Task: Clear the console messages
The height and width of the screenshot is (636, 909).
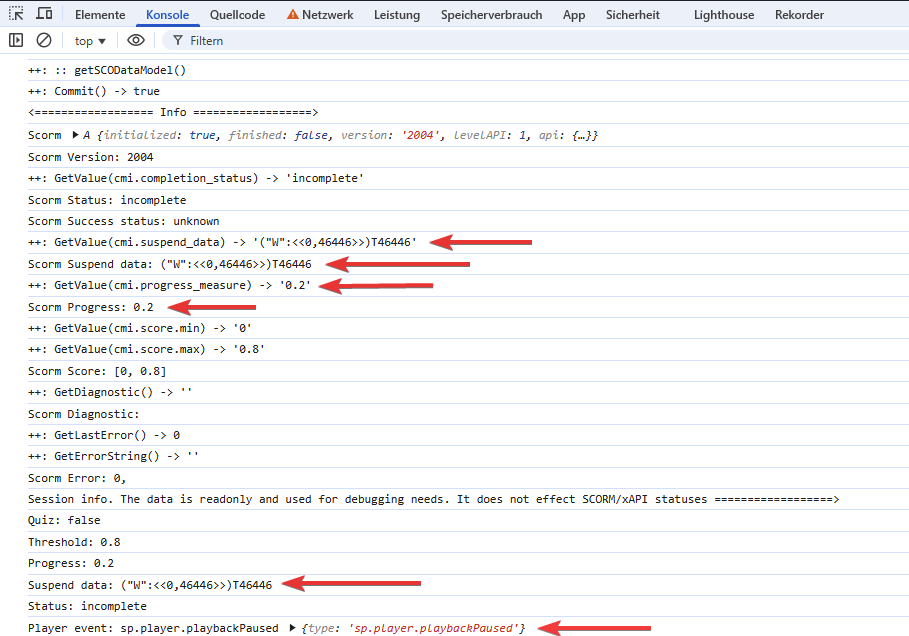Action: [43, 40]
